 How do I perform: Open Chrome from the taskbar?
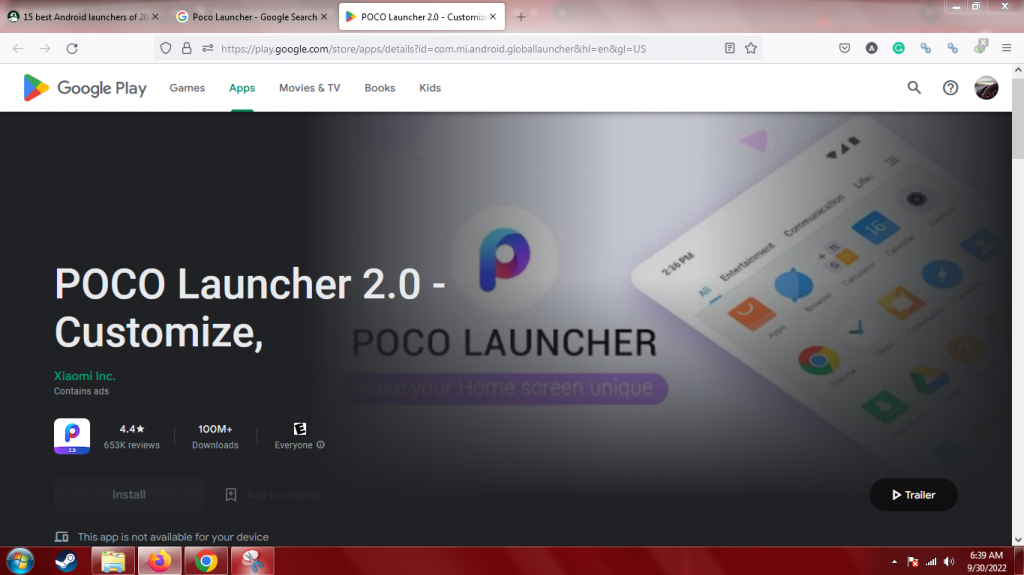pyautogui.click(x=206, y=561)
